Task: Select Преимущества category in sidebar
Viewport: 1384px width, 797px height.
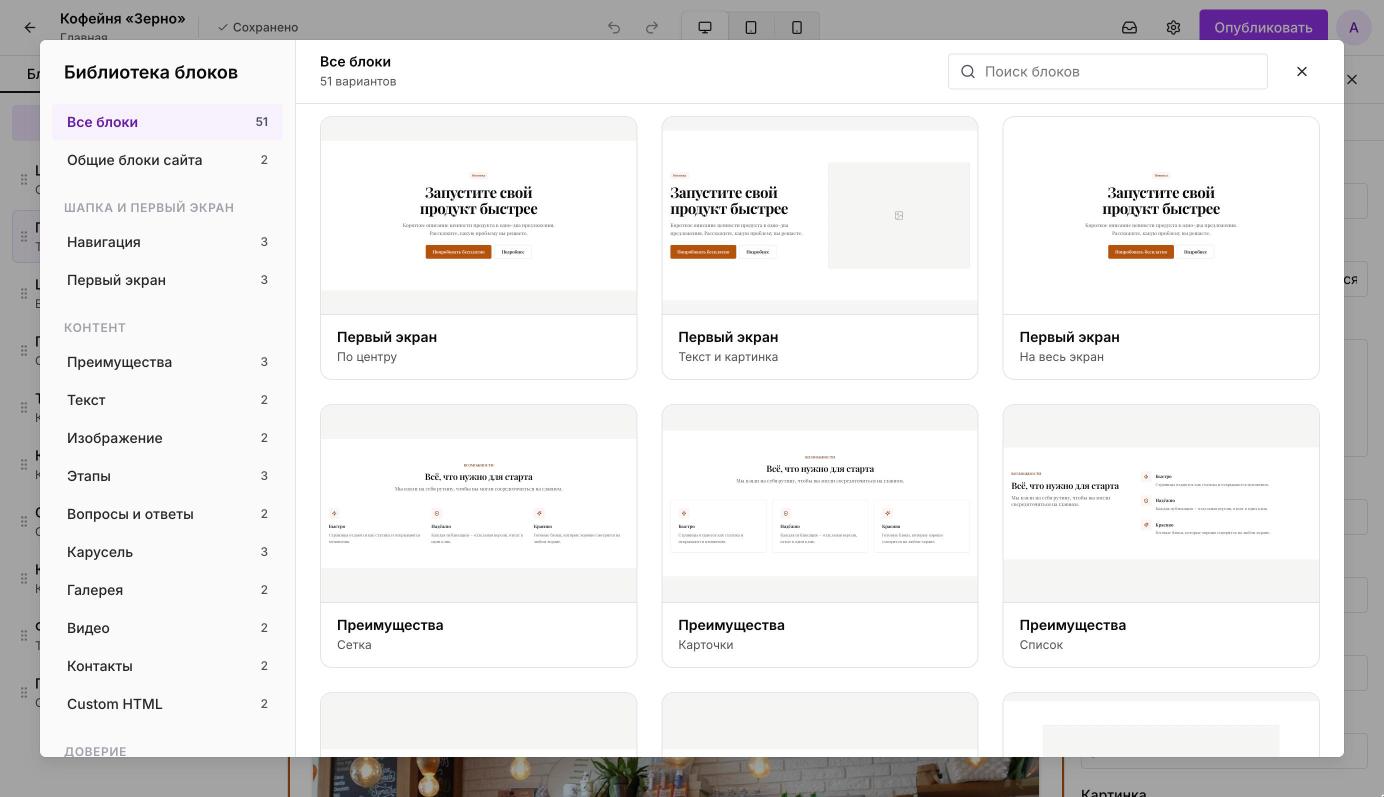Action: (x=167, y=362)
